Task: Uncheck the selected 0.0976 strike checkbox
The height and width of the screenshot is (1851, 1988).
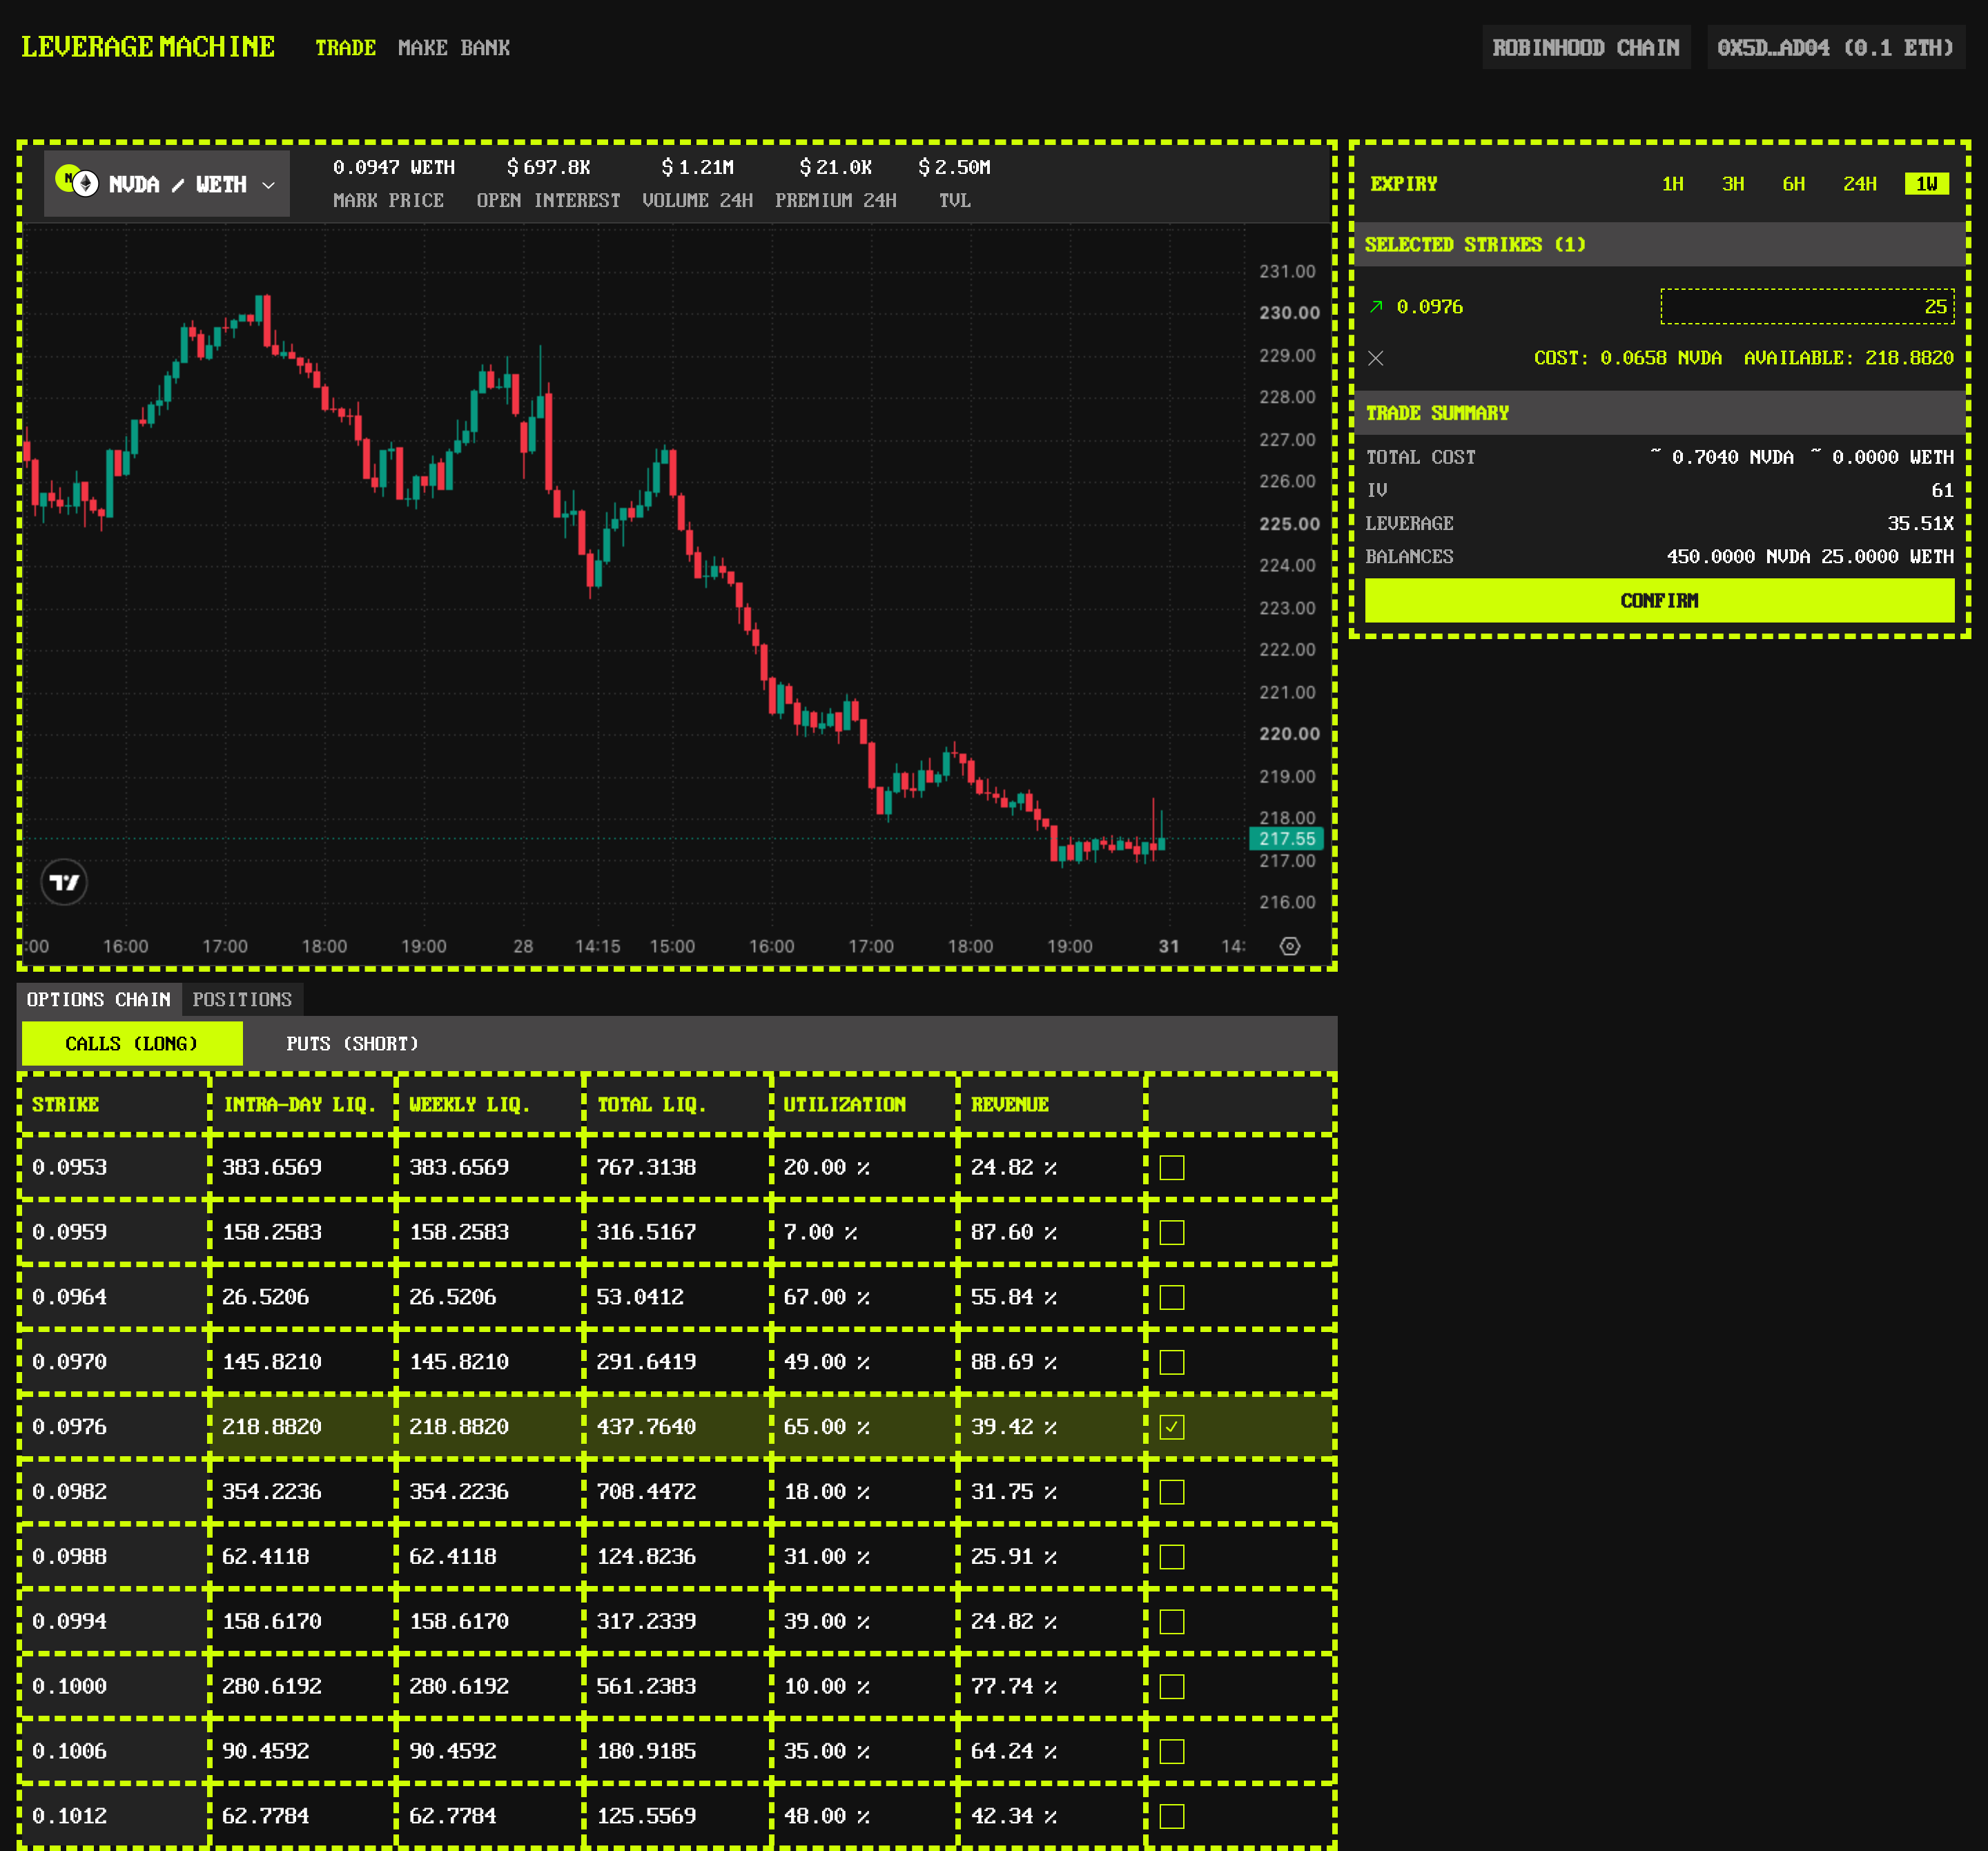Action: click(x=1172, y=1427)
